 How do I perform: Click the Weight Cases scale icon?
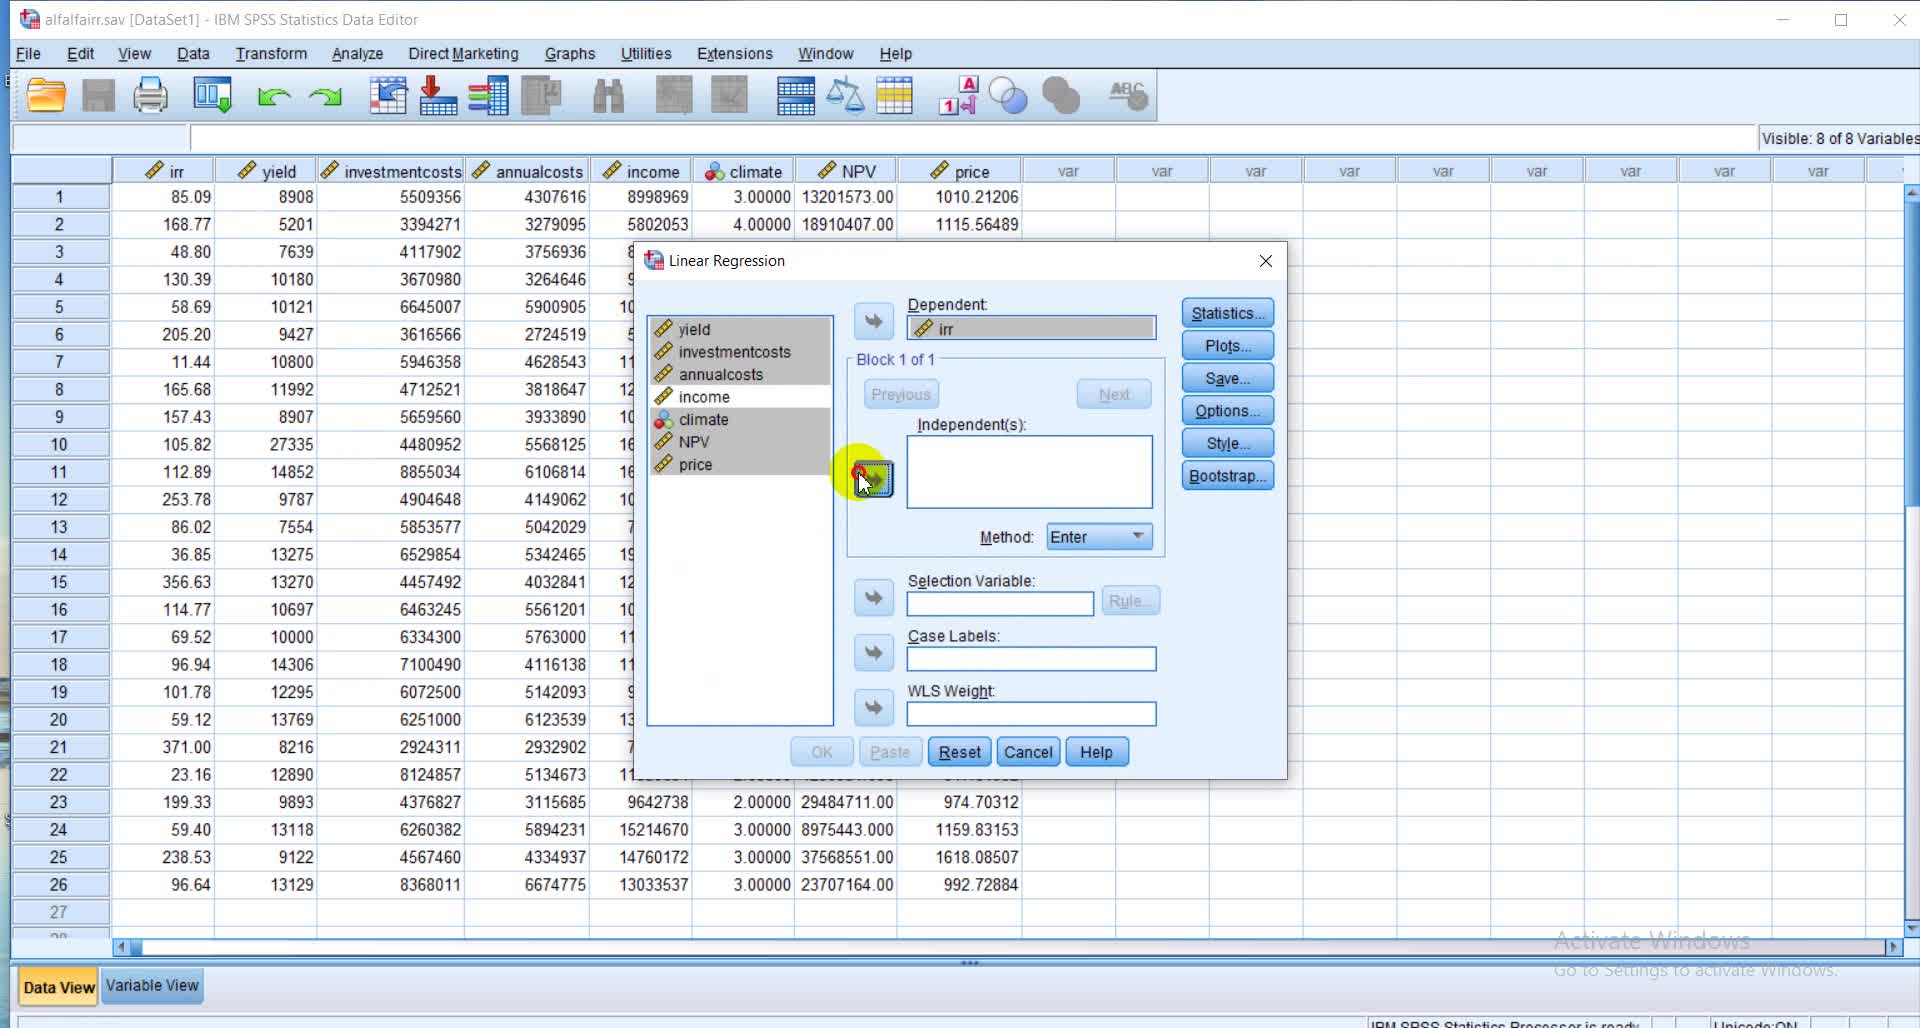point(845,96)
